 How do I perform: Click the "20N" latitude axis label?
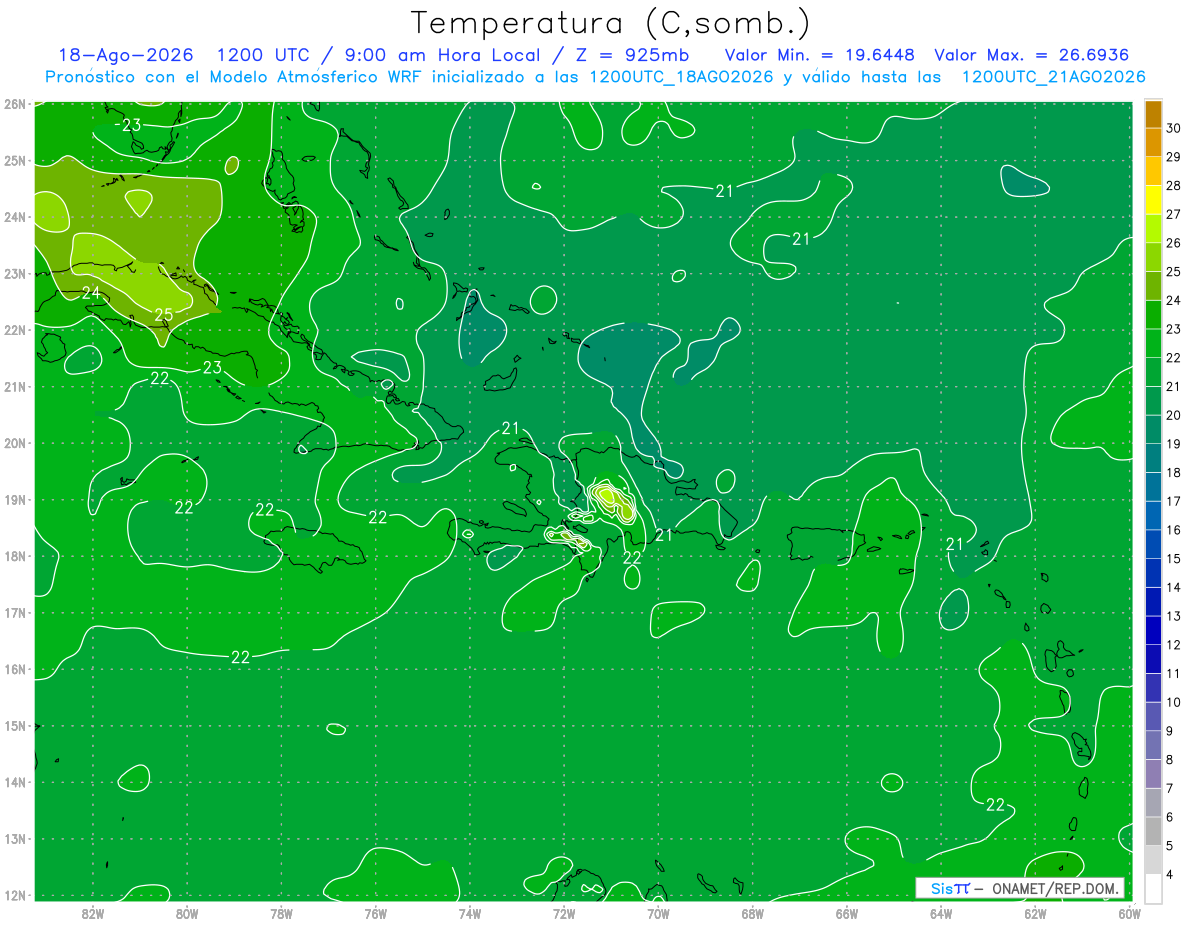tap(14, 443)
